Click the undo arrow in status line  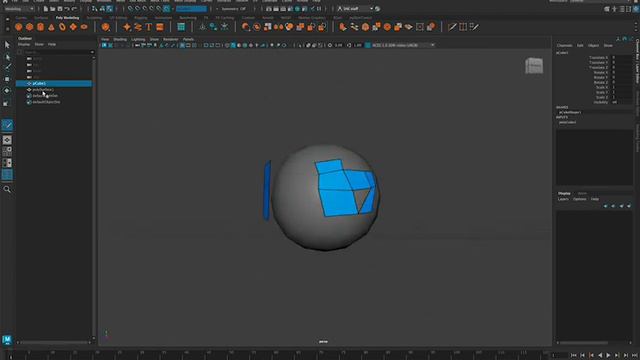pyautogui.click(x=67, y=9)
